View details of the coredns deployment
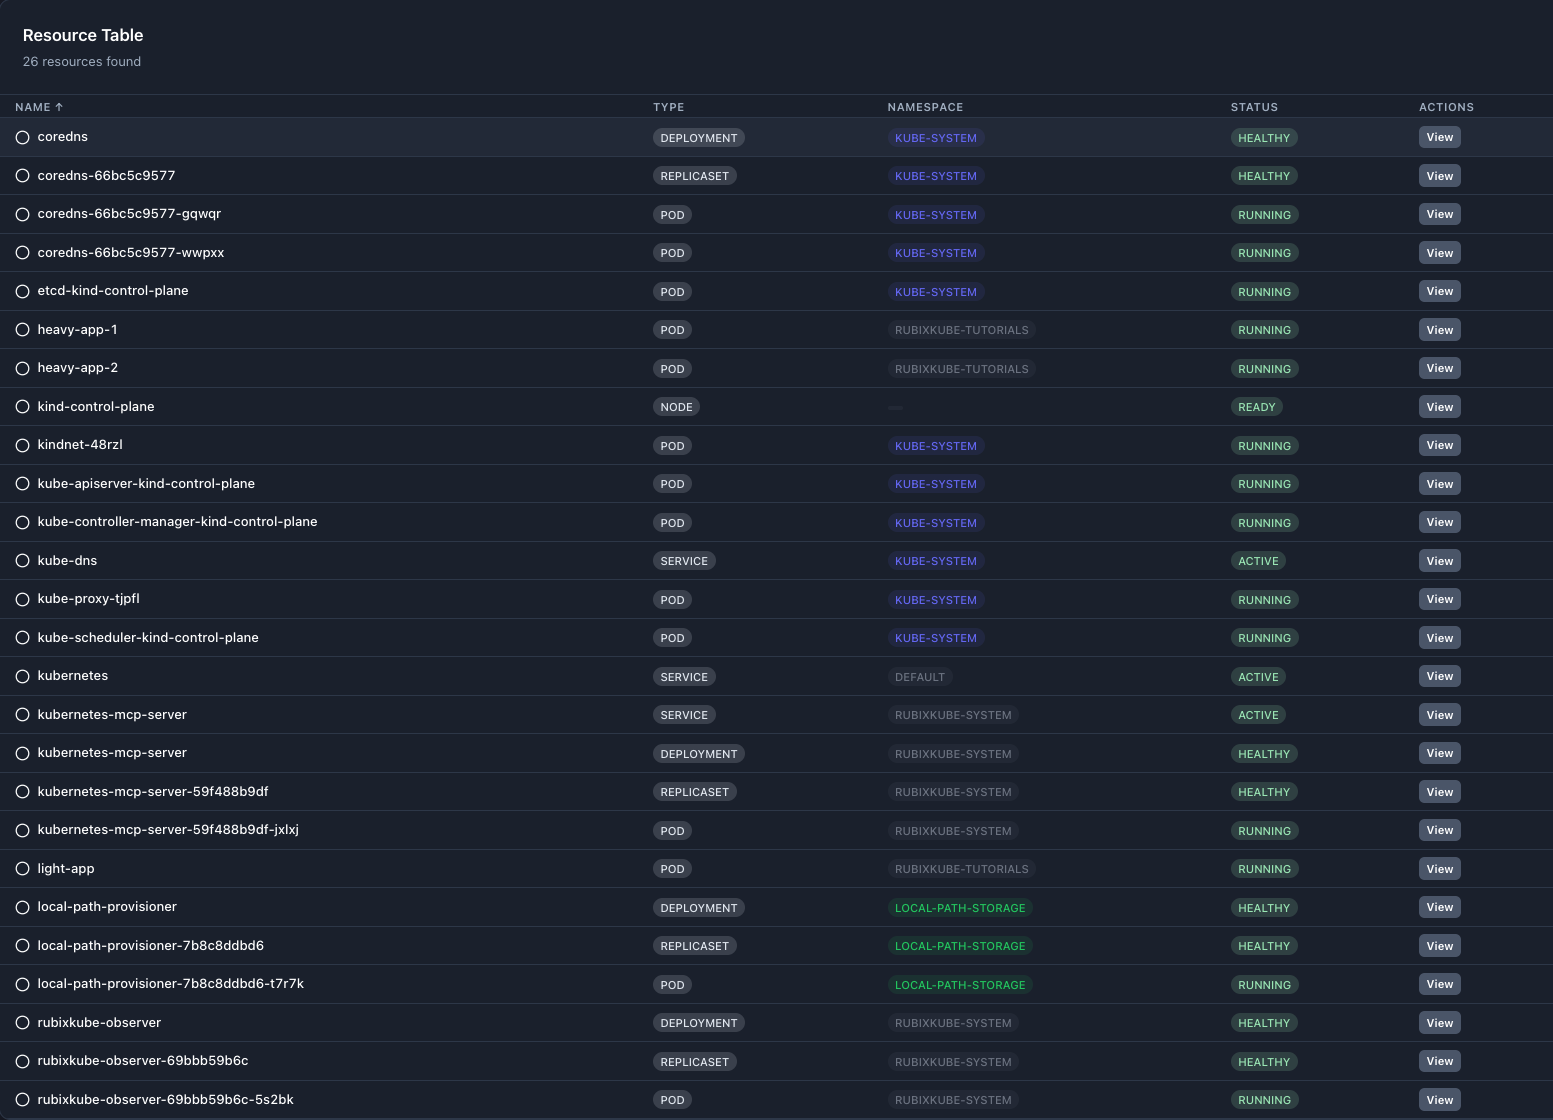The height and width of the screenshot is (1120, 1553). pos(1439,137)
